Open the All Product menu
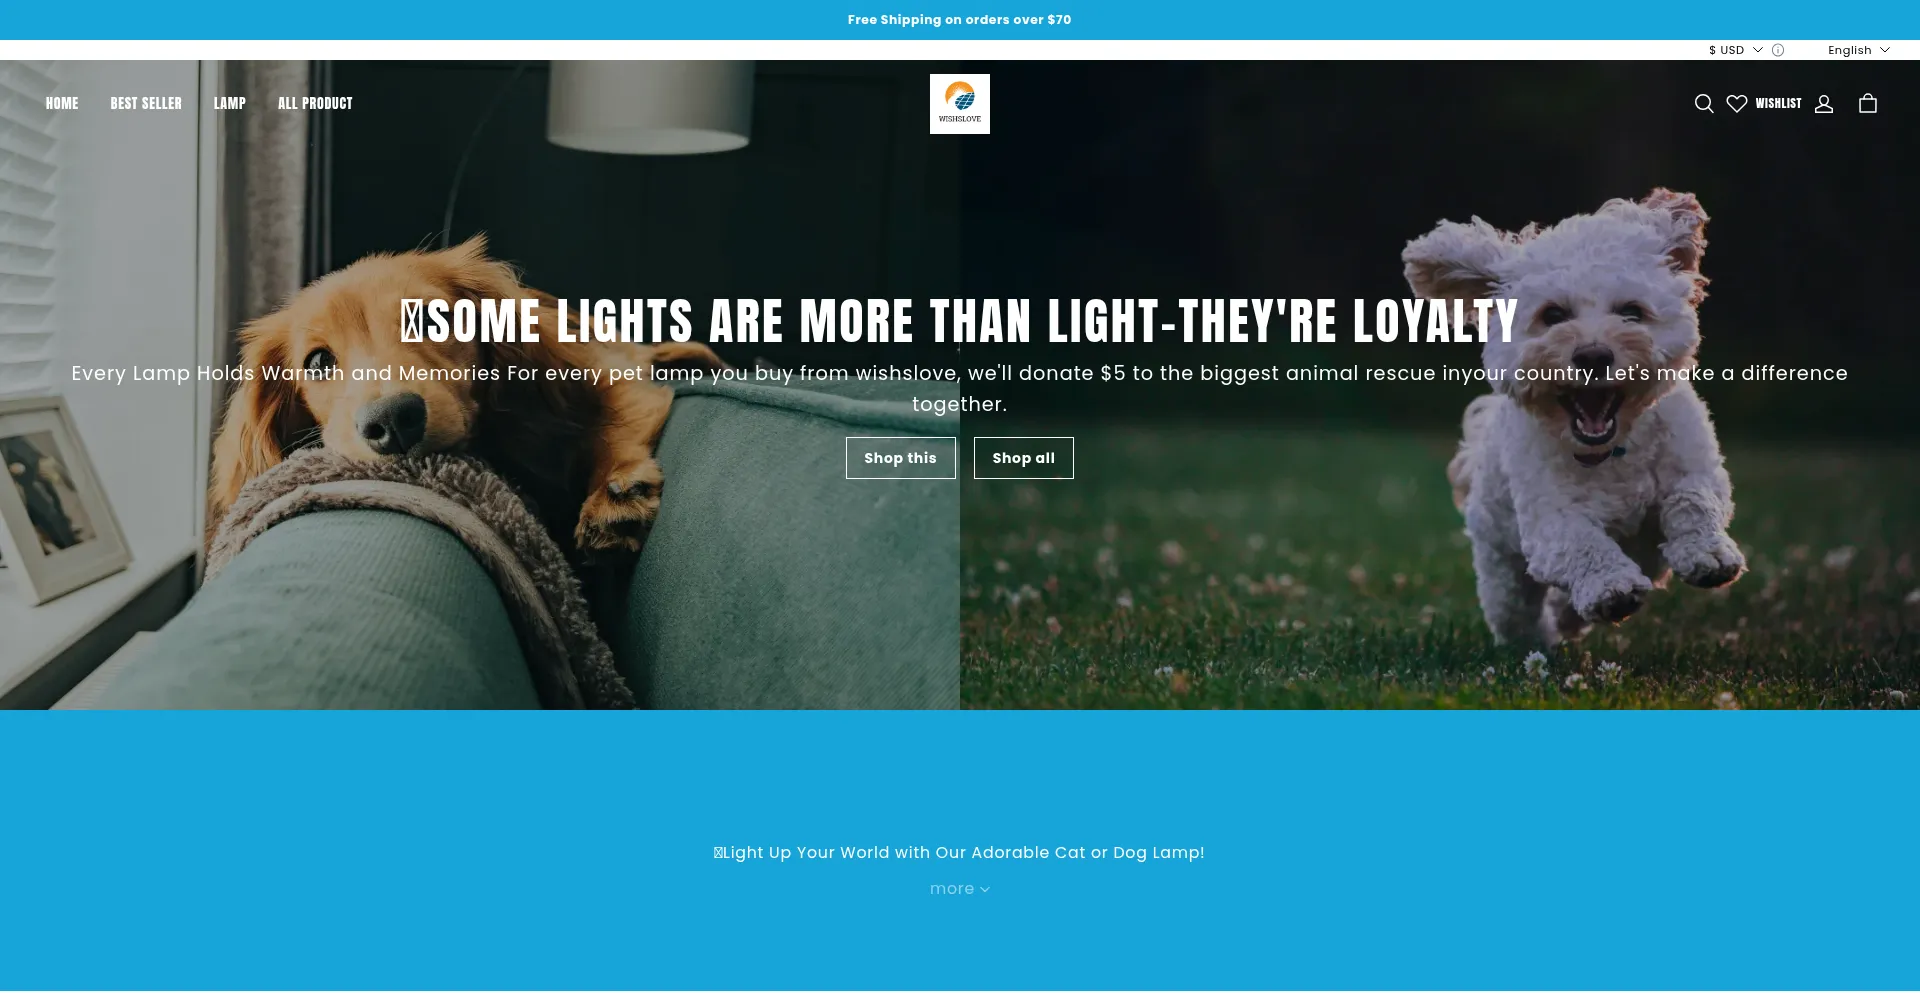This screenshot has width=1920, height=993. tap(315, 103)
